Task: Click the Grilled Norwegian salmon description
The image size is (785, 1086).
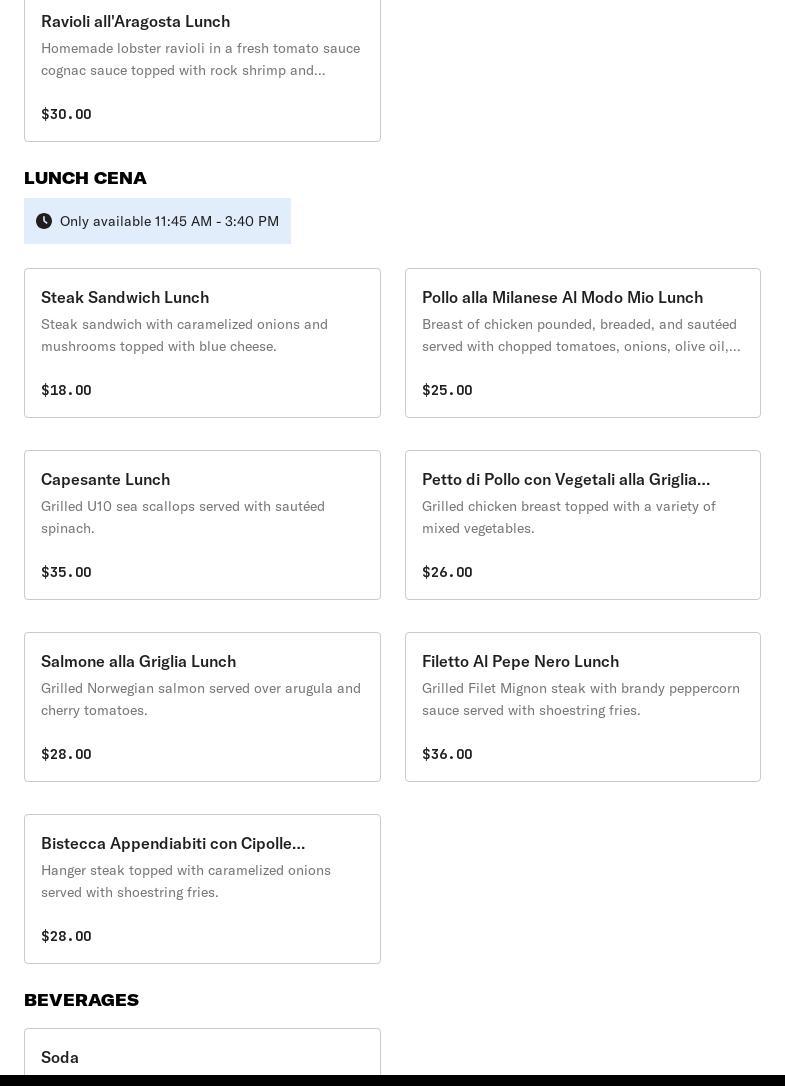Action: (200, 699)
